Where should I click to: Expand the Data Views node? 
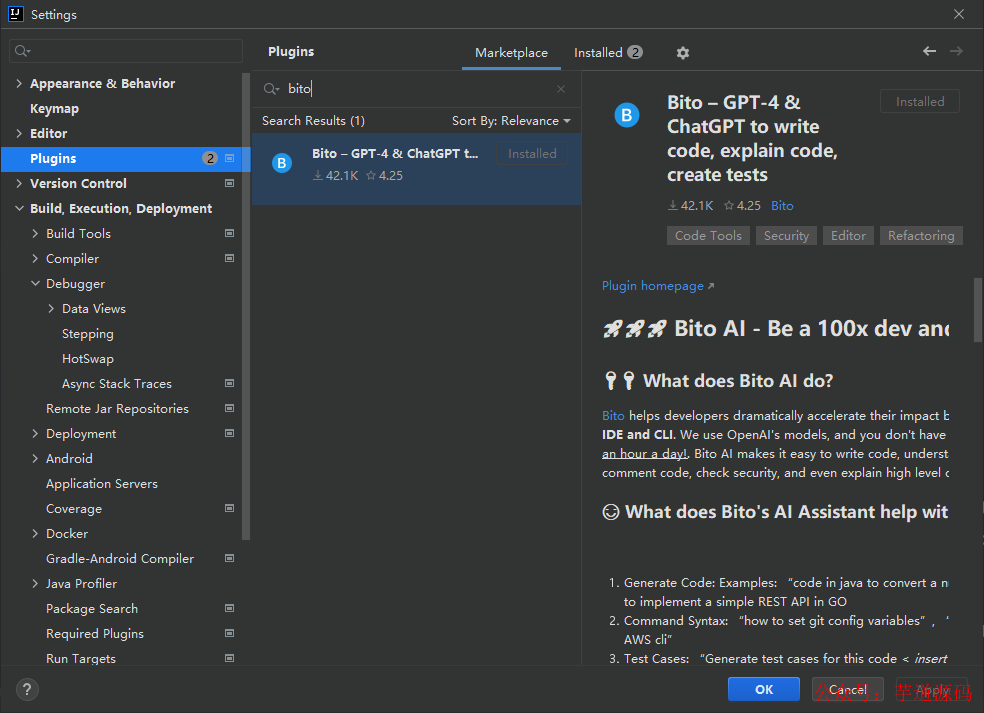point(51,309)
